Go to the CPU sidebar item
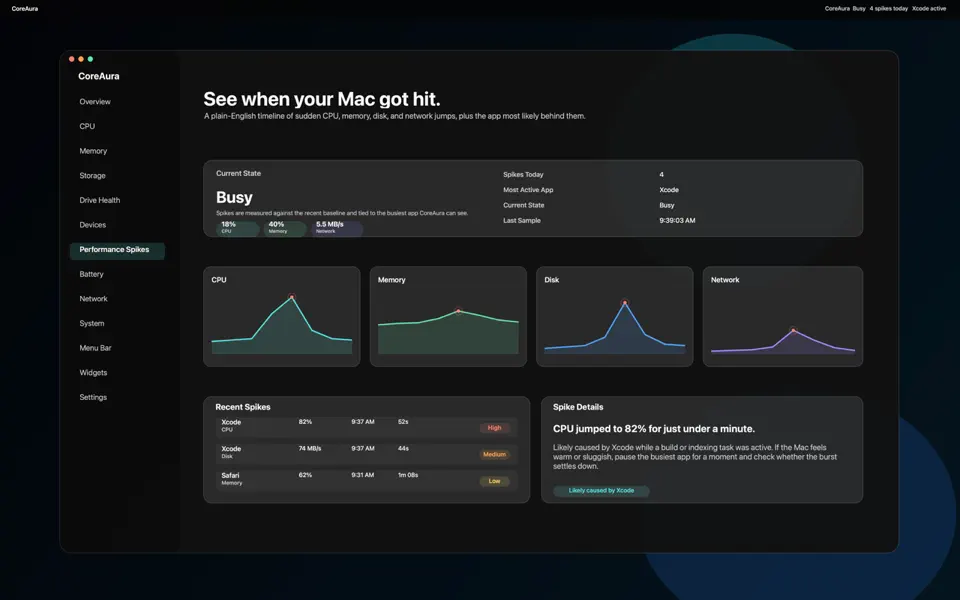Screen dimensions: 960x600 [87, 126]
